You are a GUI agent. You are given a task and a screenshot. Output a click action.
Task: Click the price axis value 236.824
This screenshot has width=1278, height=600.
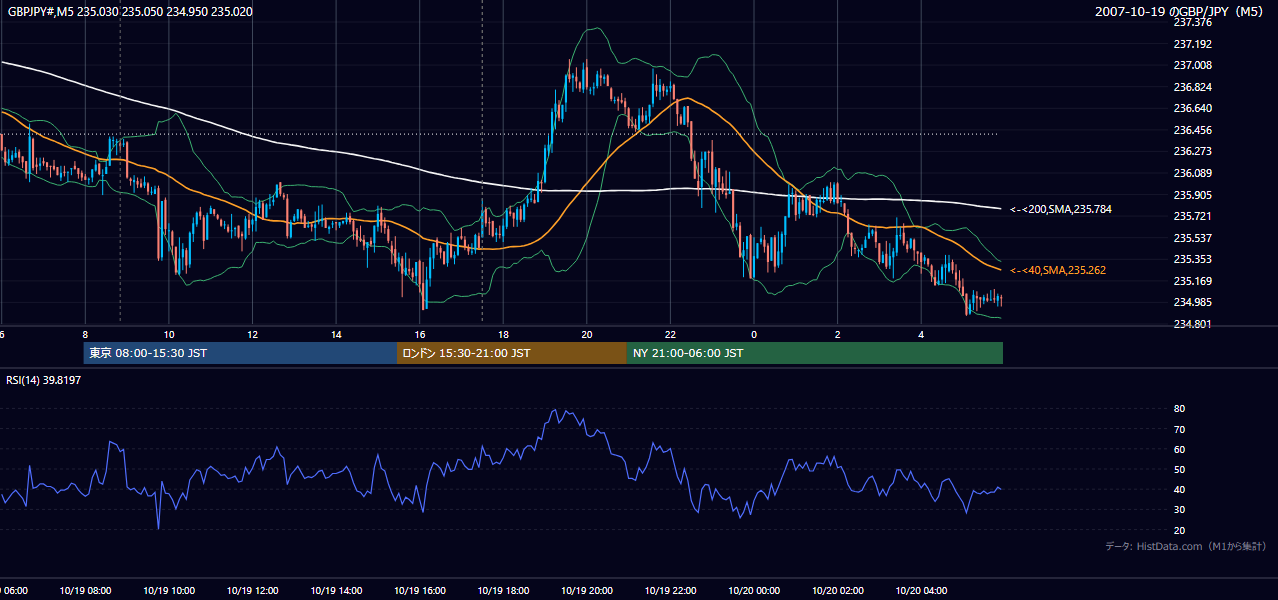[x=1192, y=87]
